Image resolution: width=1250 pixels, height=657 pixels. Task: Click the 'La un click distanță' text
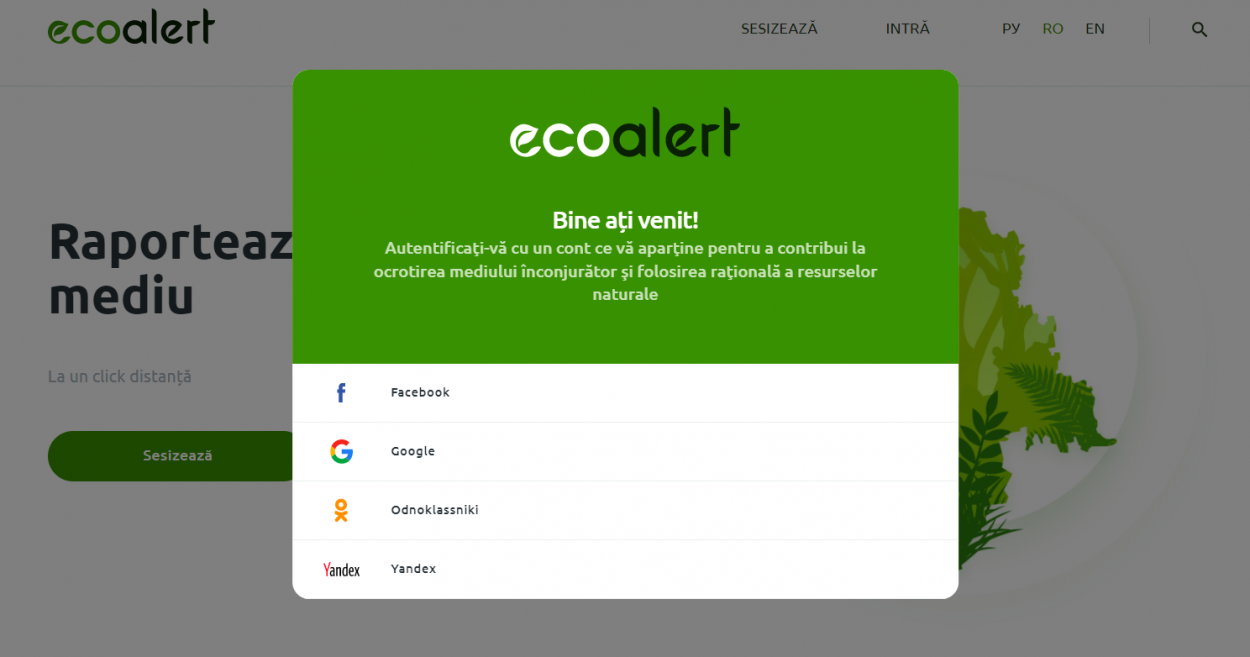pyautogui.click(x=120, y=377)
